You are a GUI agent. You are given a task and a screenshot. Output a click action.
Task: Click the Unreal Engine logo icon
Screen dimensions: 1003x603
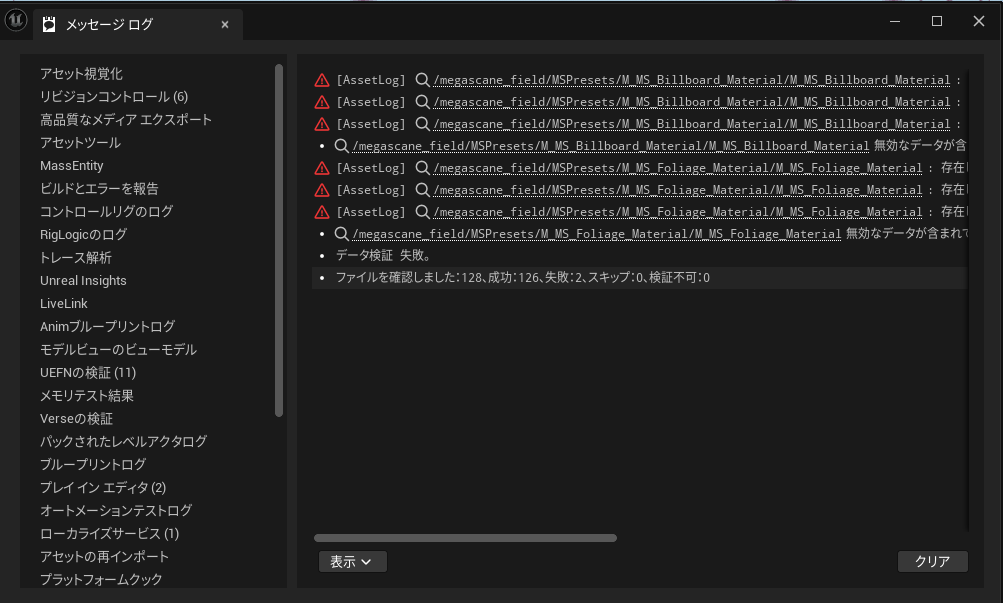[x=15, y=20]
